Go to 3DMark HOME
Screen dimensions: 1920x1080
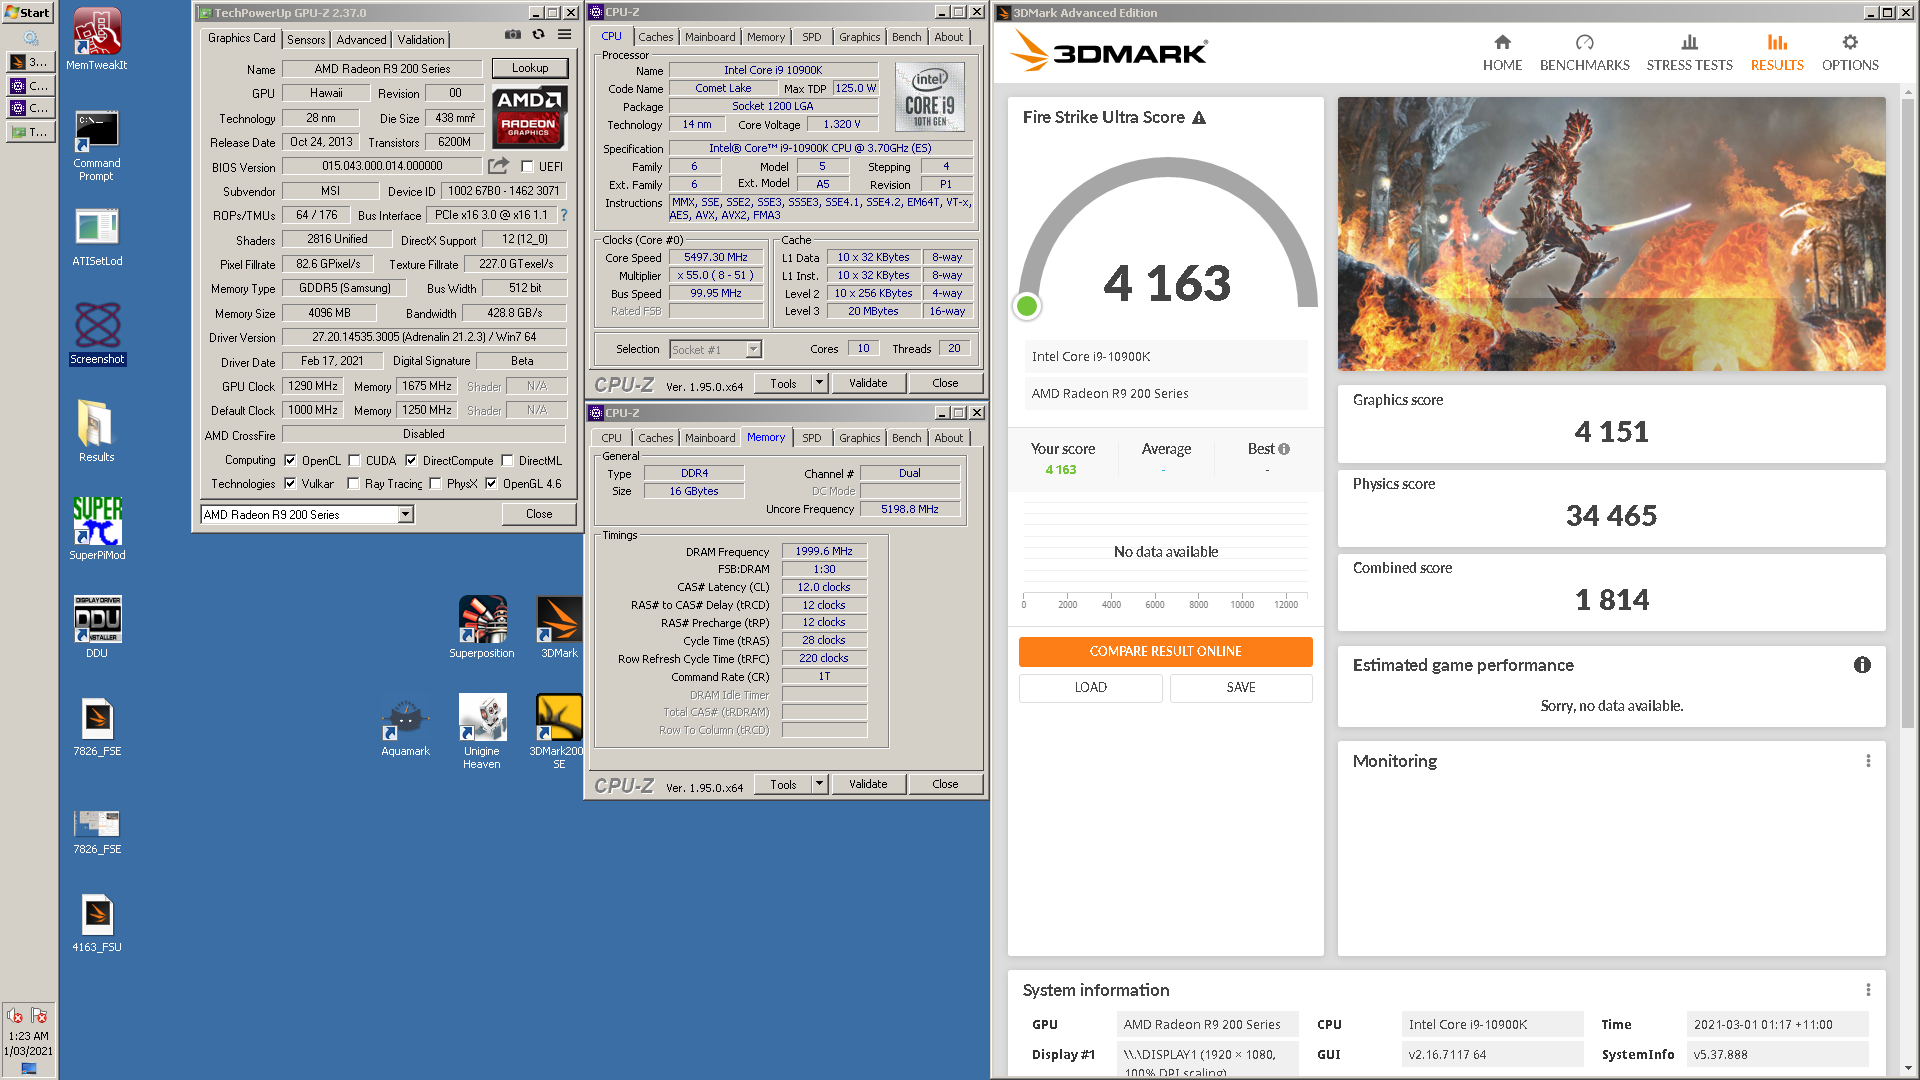[x=1502, y=53]
